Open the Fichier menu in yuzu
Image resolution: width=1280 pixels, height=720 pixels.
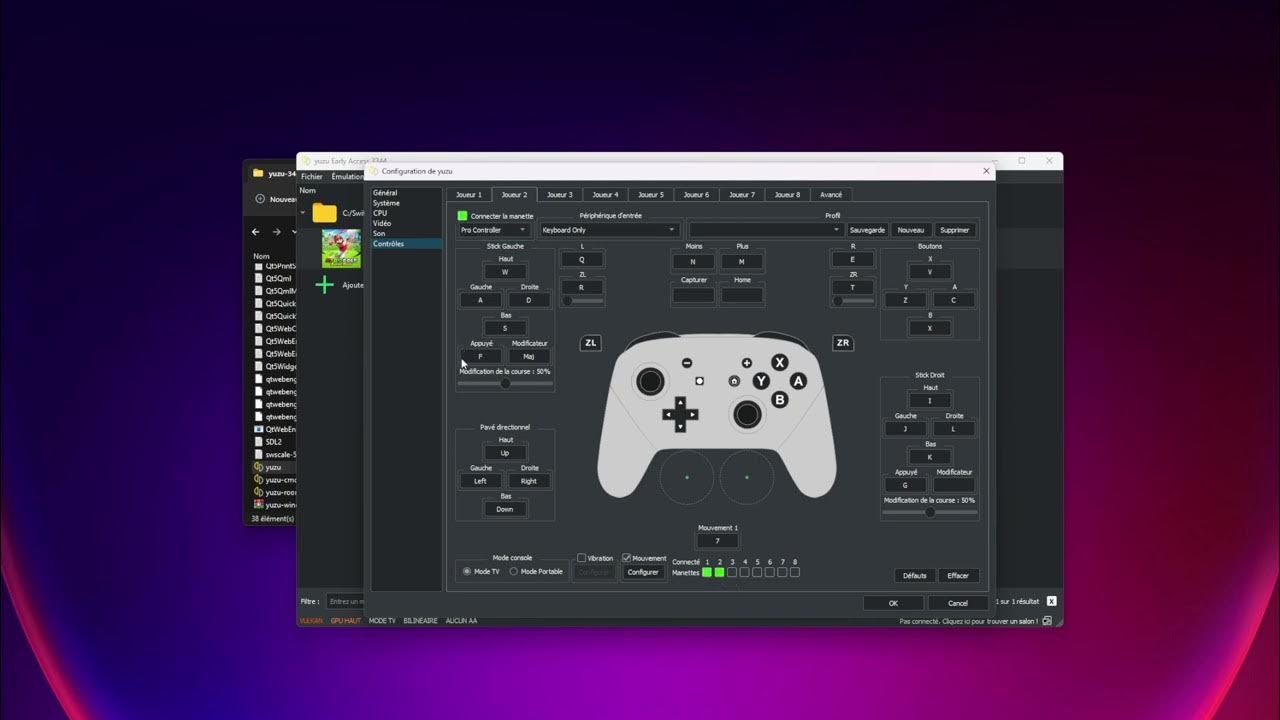point(312,177)
